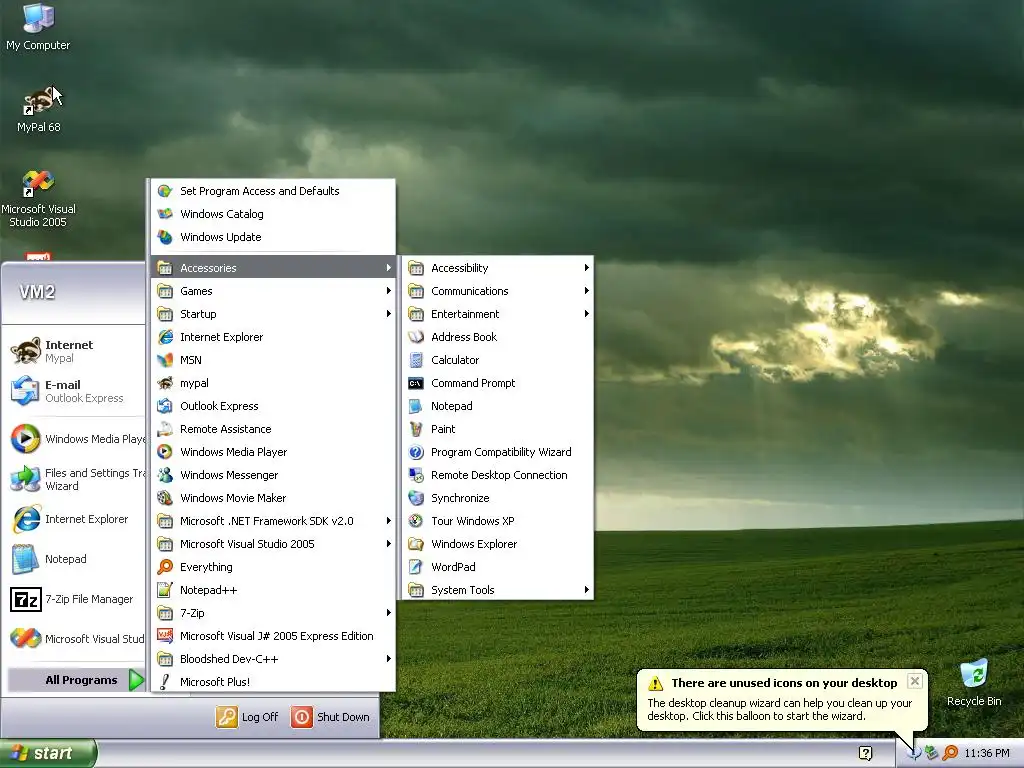Launch Program Compatibility Wizard

point(498,452)
